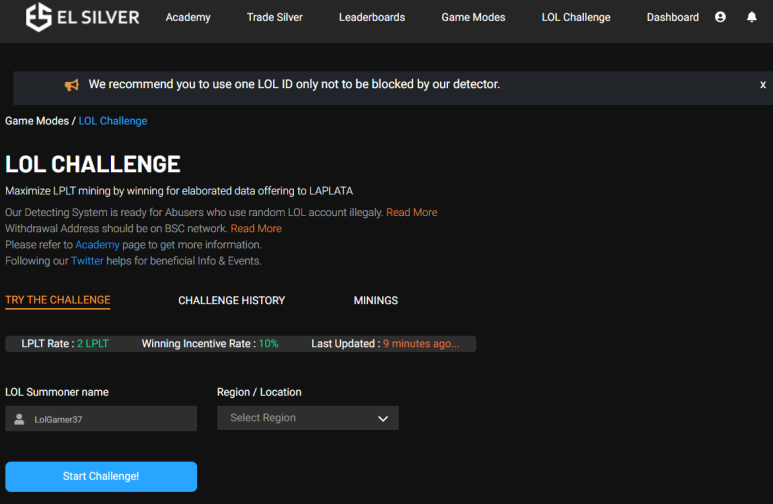The width and height of the screenshot is (773, 504).
Task: Click Game Modes breadcrumb
Action: point(37,121)
